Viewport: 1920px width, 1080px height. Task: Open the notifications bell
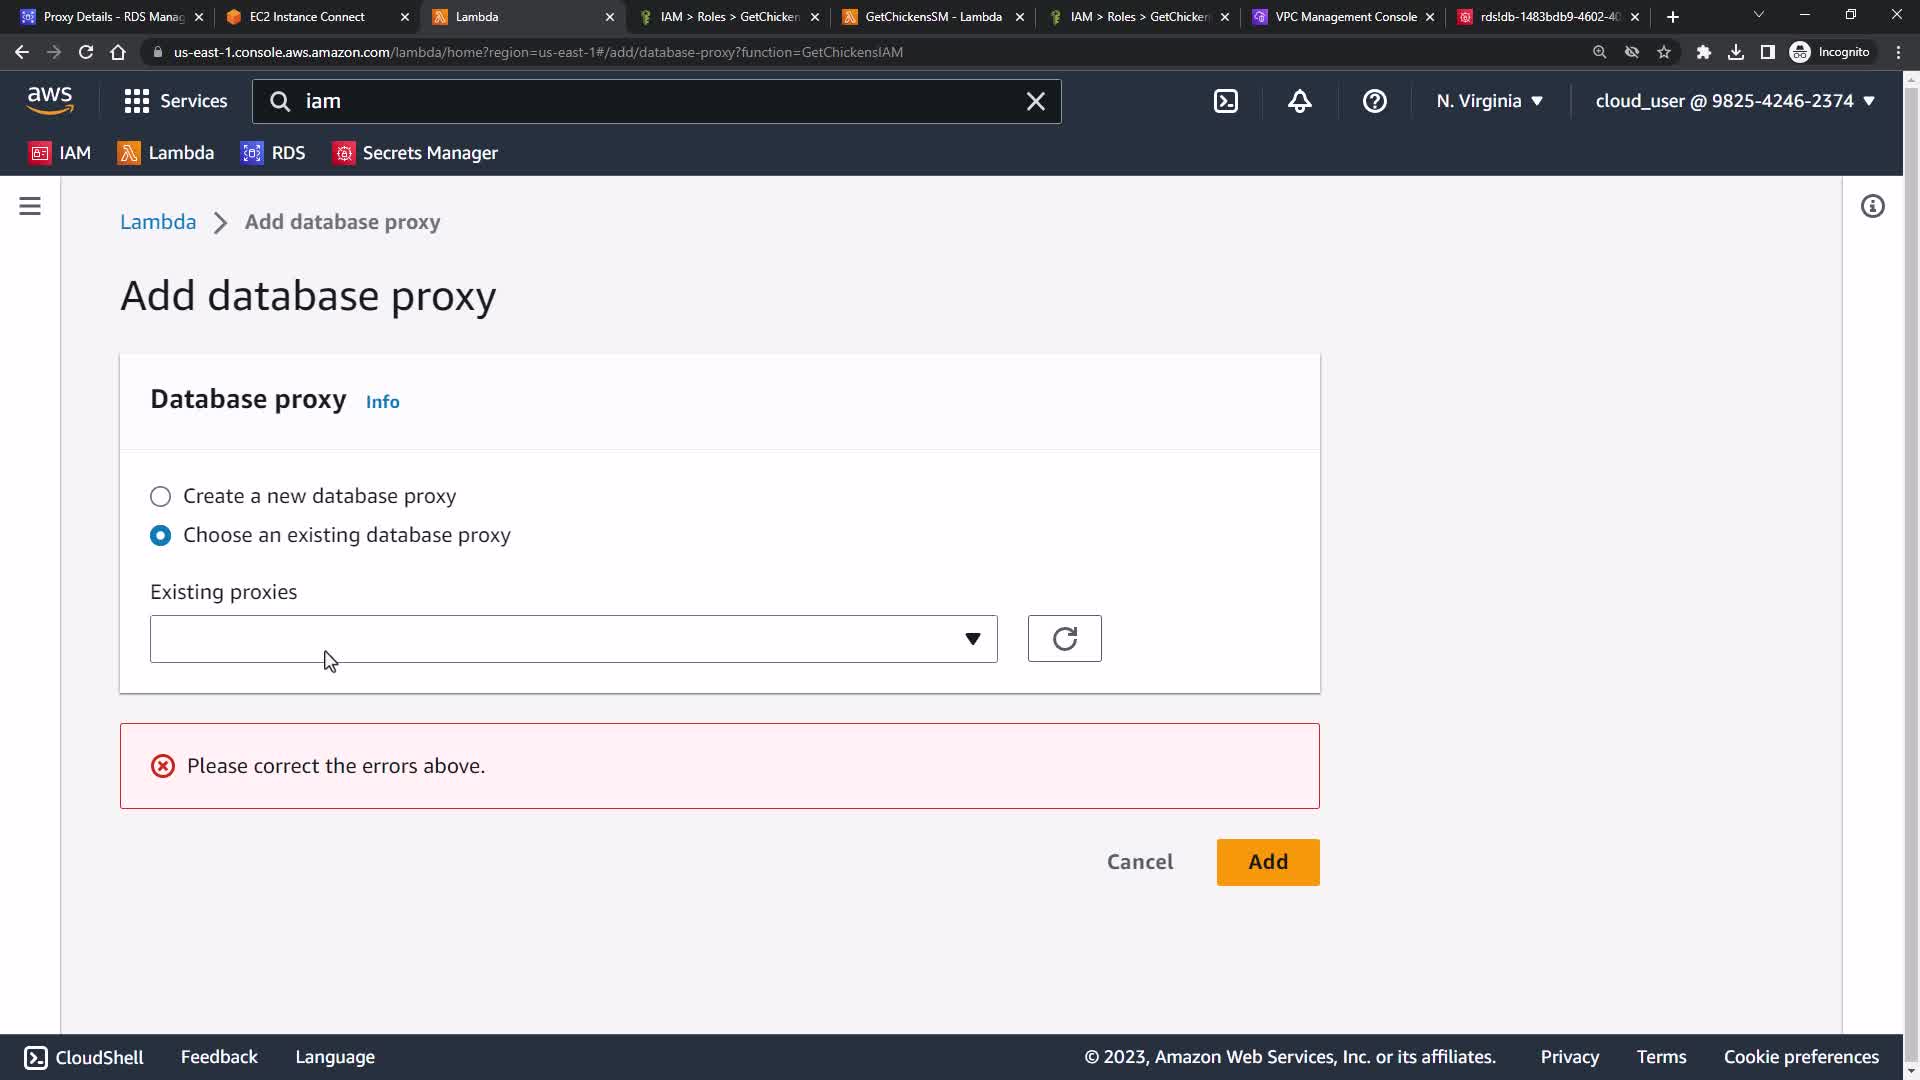point(1299,101)
